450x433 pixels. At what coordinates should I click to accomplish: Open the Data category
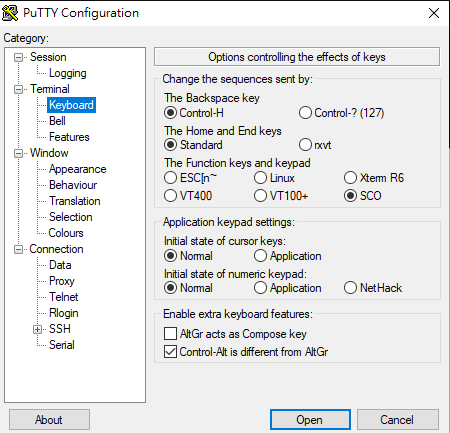[x=60, y=265]
